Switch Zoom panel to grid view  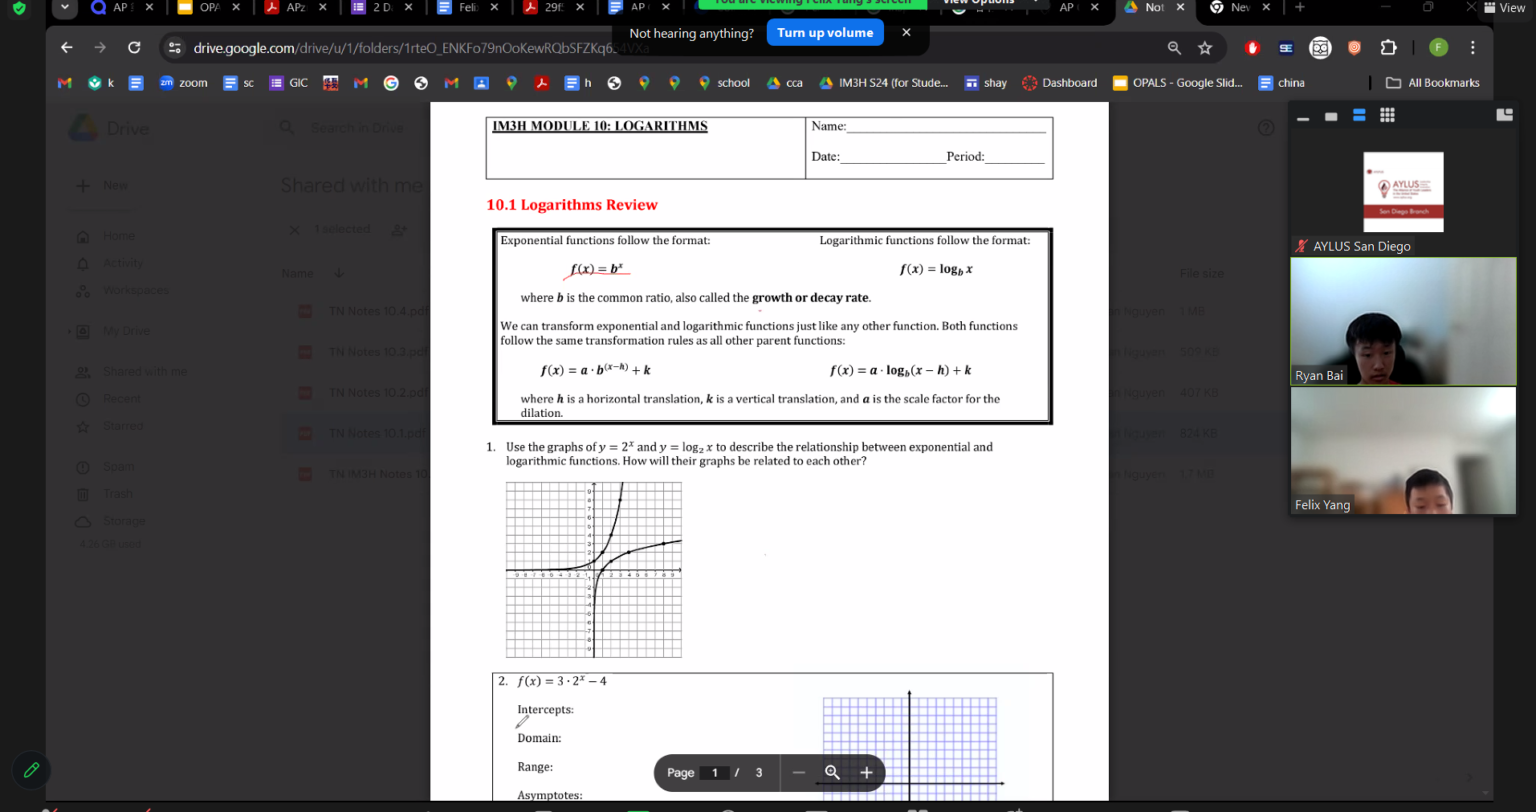tap(1387, 116)
